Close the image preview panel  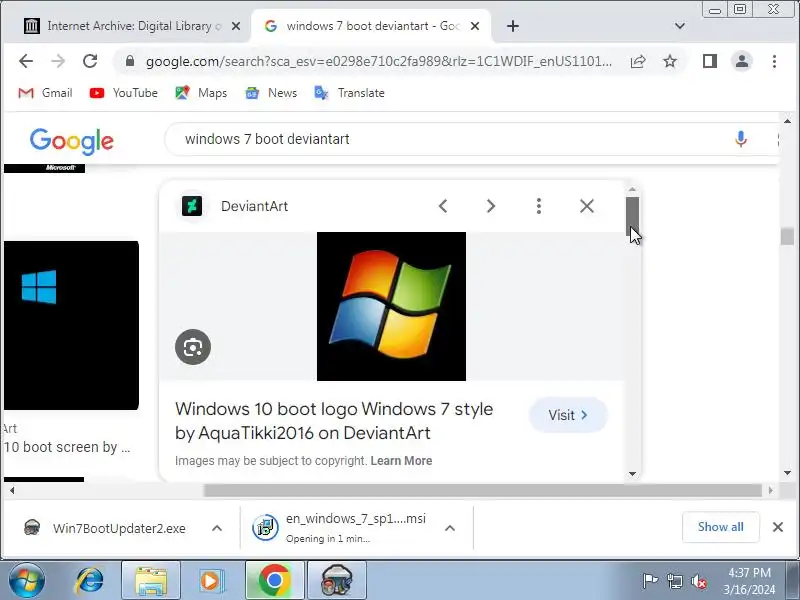pos(587,206)
